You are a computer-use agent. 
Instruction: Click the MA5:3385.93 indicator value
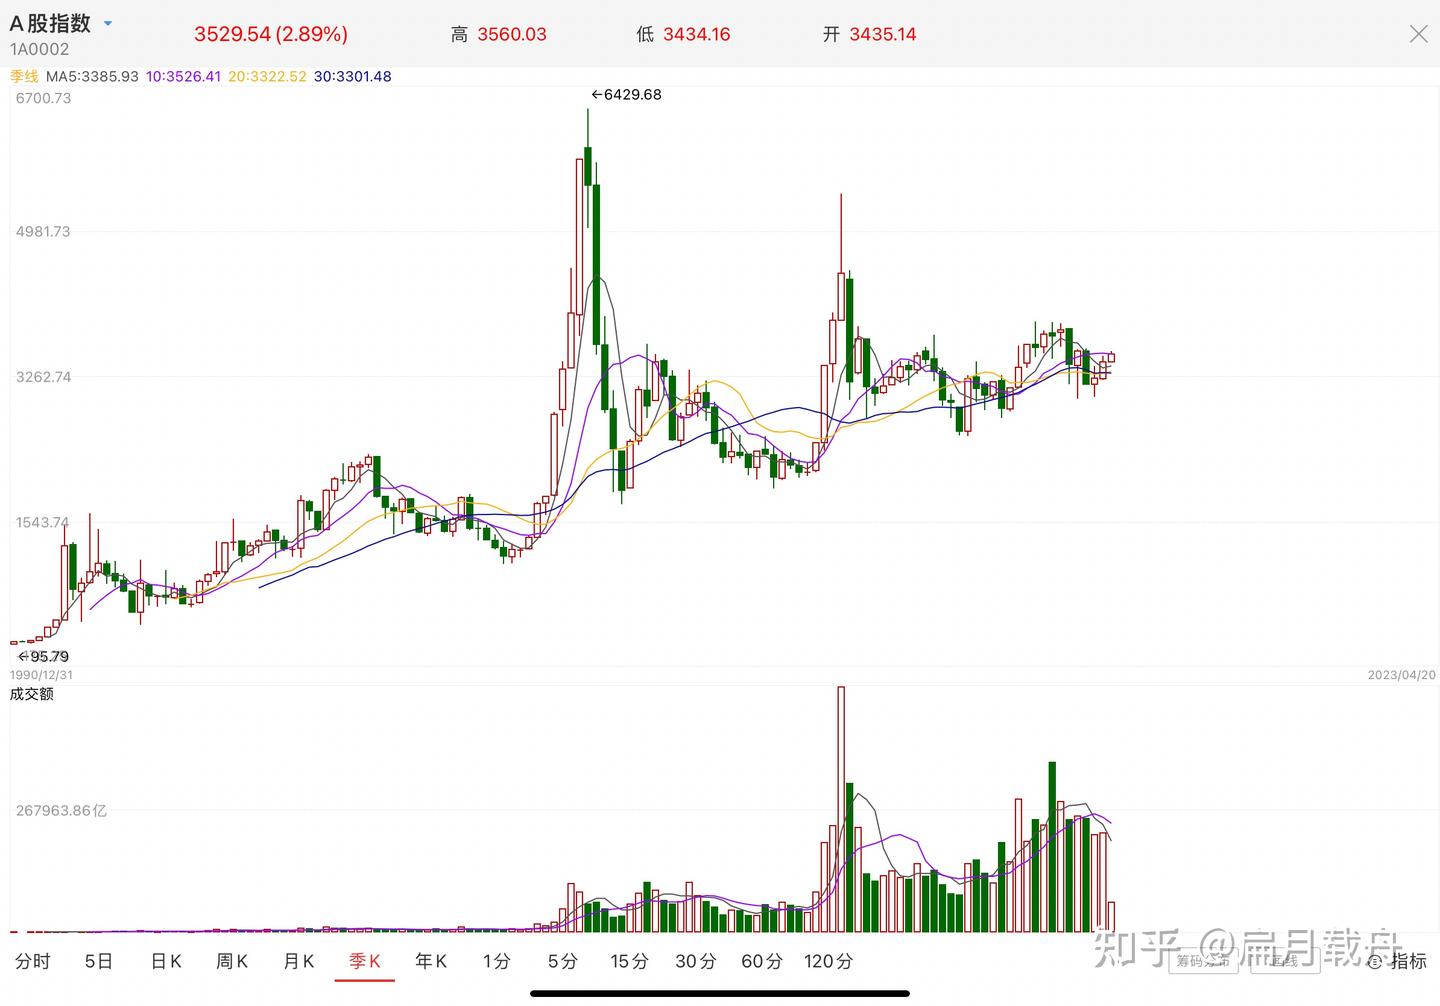[x=92, y=76]
